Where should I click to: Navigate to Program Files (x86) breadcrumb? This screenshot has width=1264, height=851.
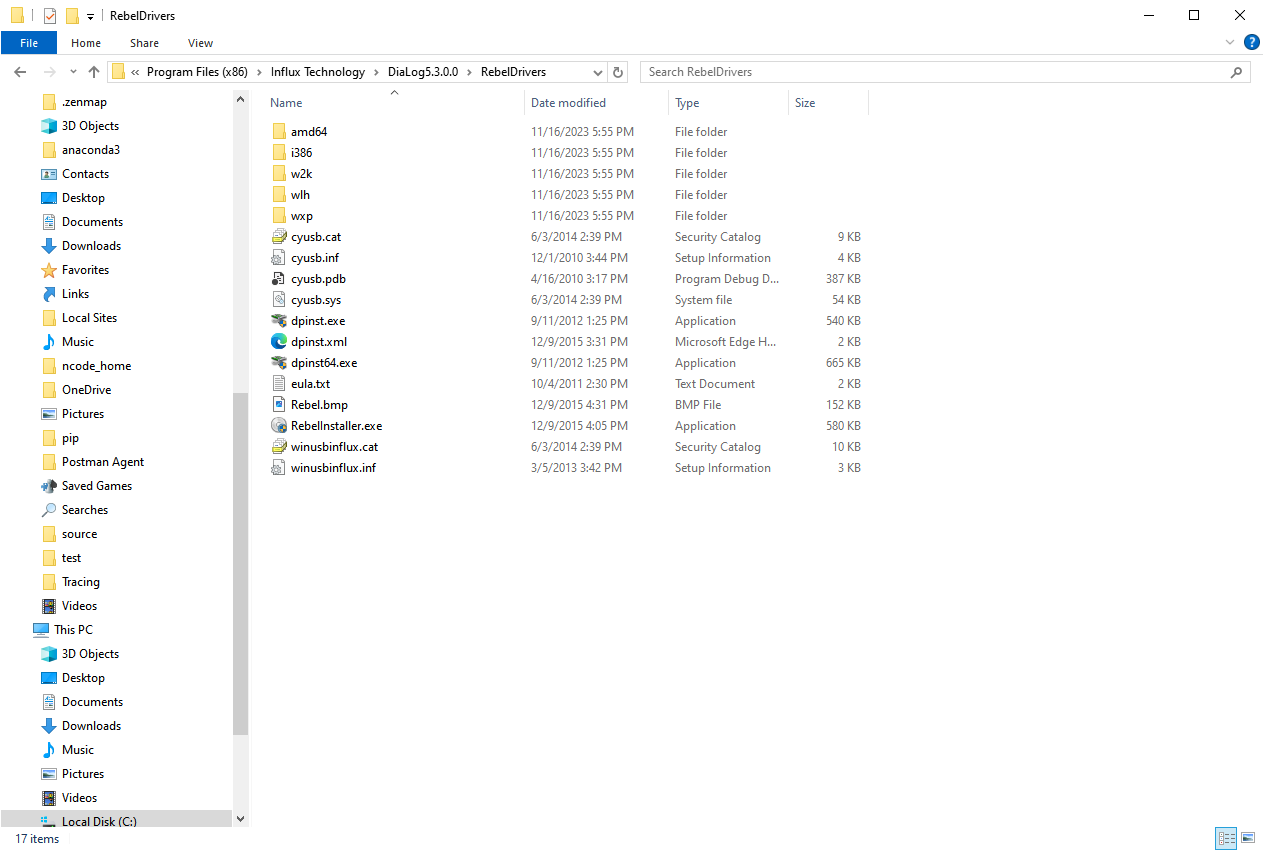[197, 72]
